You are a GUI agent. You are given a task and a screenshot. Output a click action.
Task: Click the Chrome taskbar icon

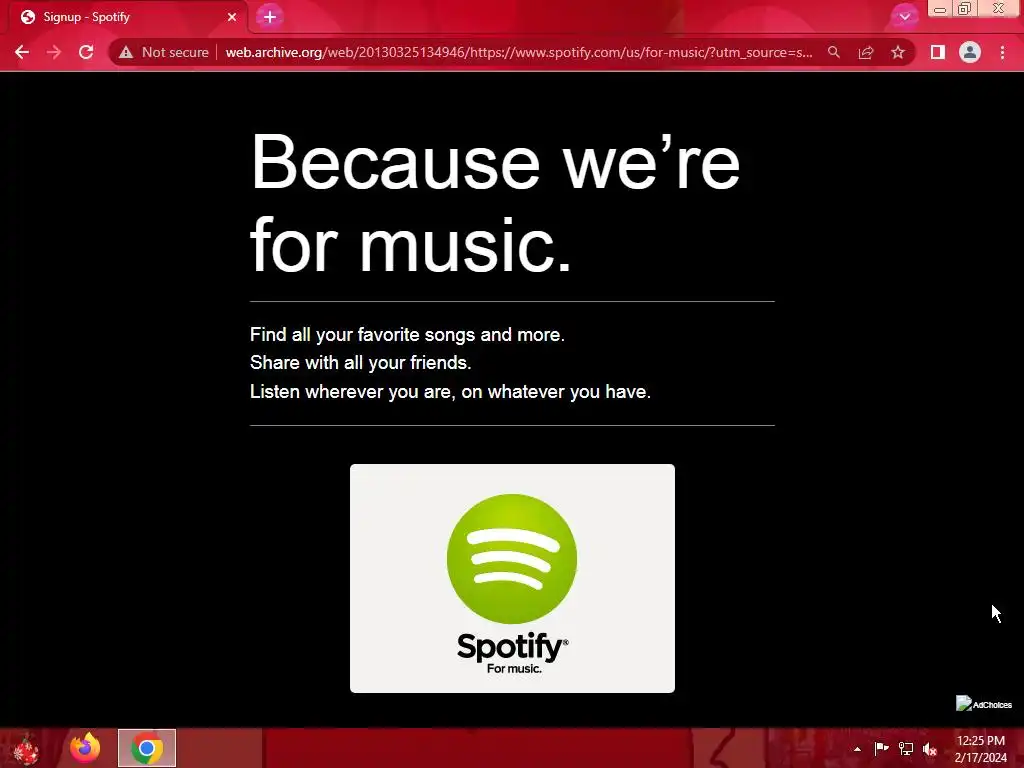pyautogui.click(x=147, y=748)
